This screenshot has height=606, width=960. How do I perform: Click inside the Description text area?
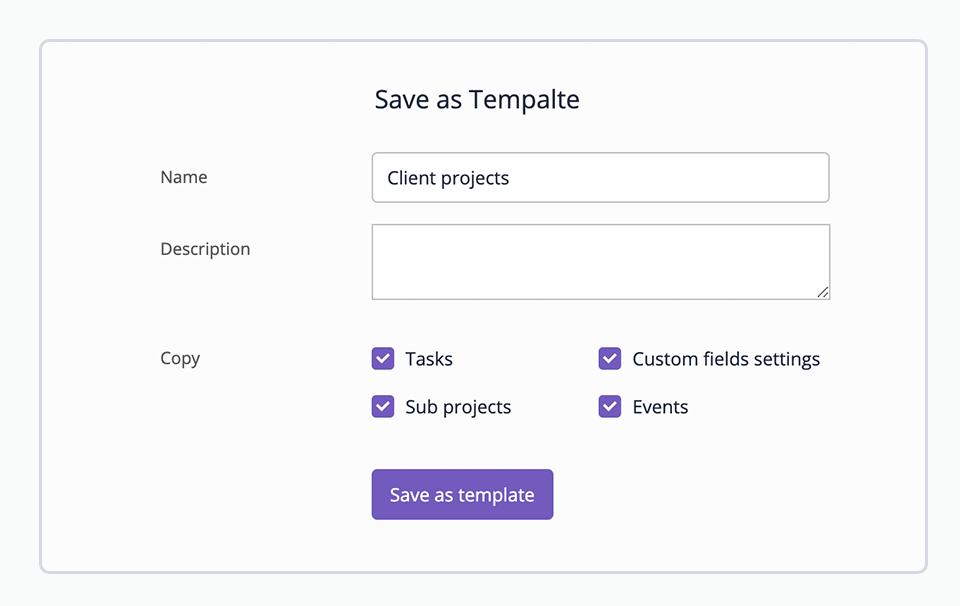601,262
